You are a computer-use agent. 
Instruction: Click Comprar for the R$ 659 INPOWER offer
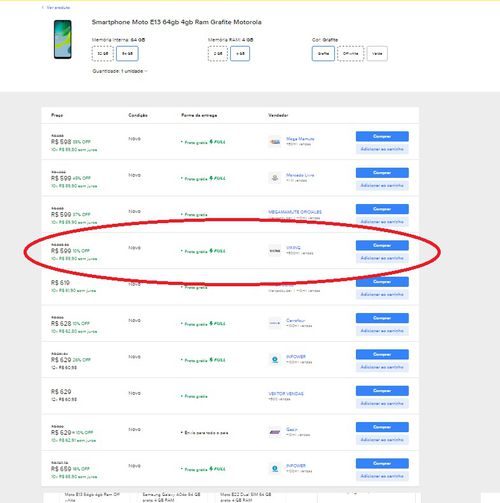pos(382,463)
